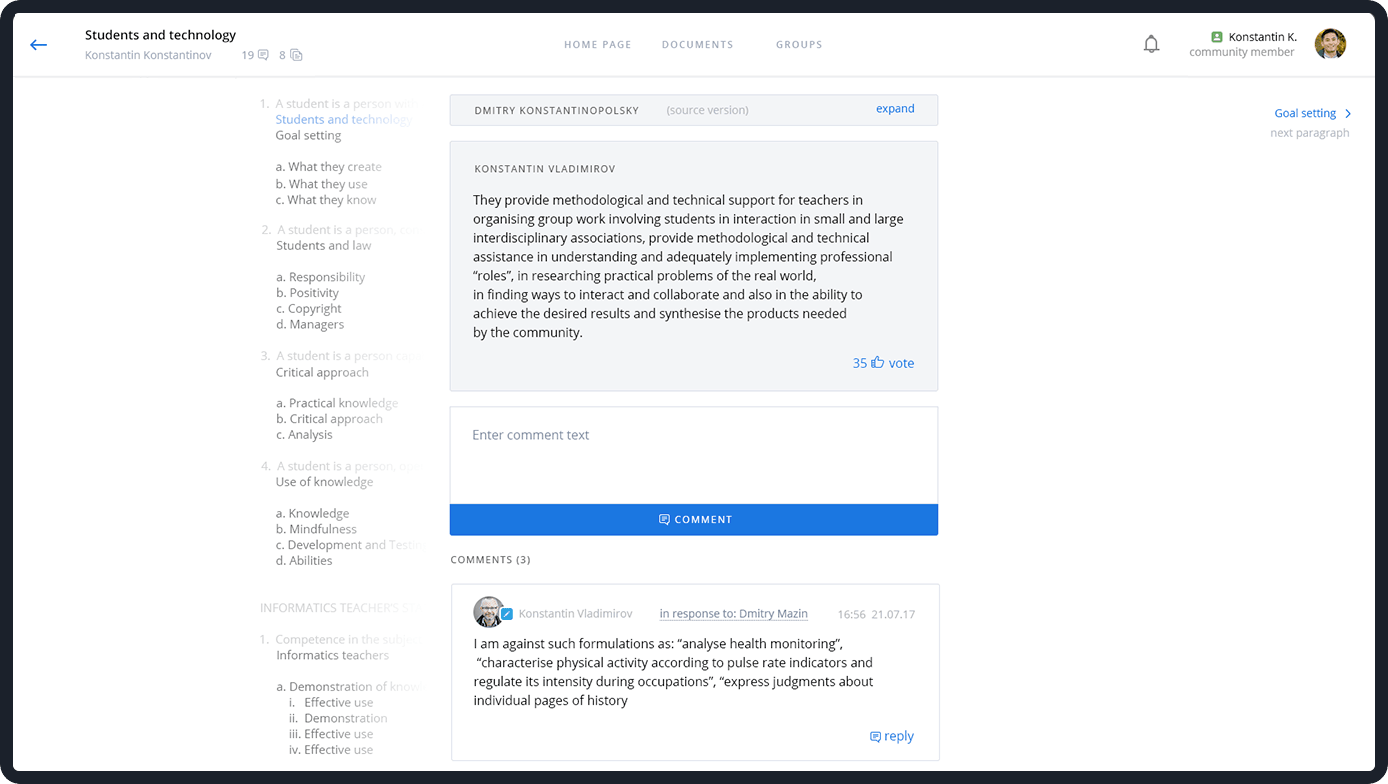Open 'a. Responsibility' outline item
The image size is (1388, 784).
pyautogui.click(x=321, y=277)
